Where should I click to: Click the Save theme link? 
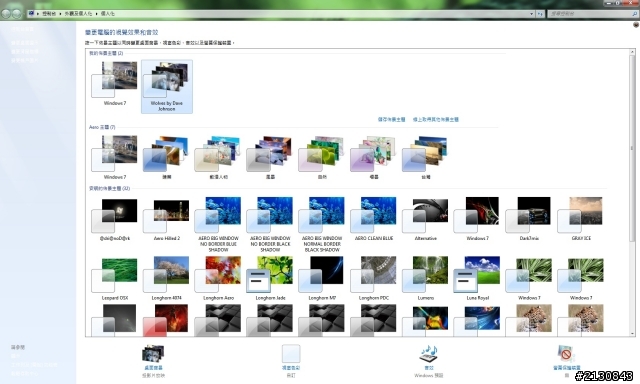point(391,120)
